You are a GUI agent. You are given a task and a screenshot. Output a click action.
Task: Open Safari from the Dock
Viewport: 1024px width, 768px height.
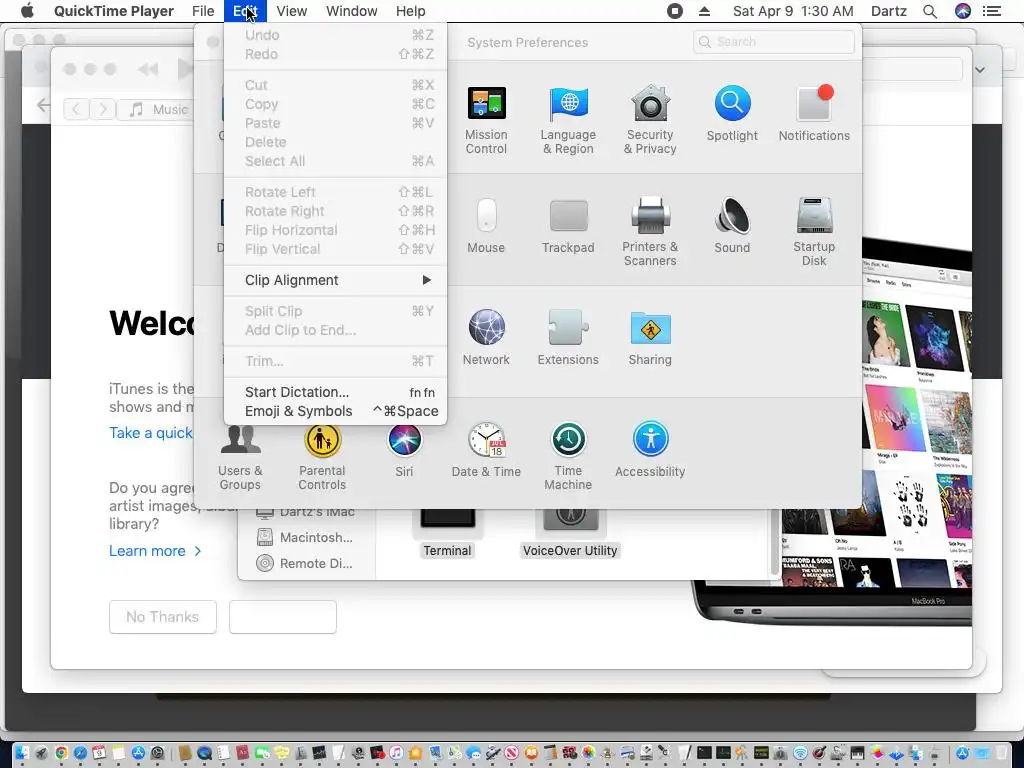coord(80,753)
